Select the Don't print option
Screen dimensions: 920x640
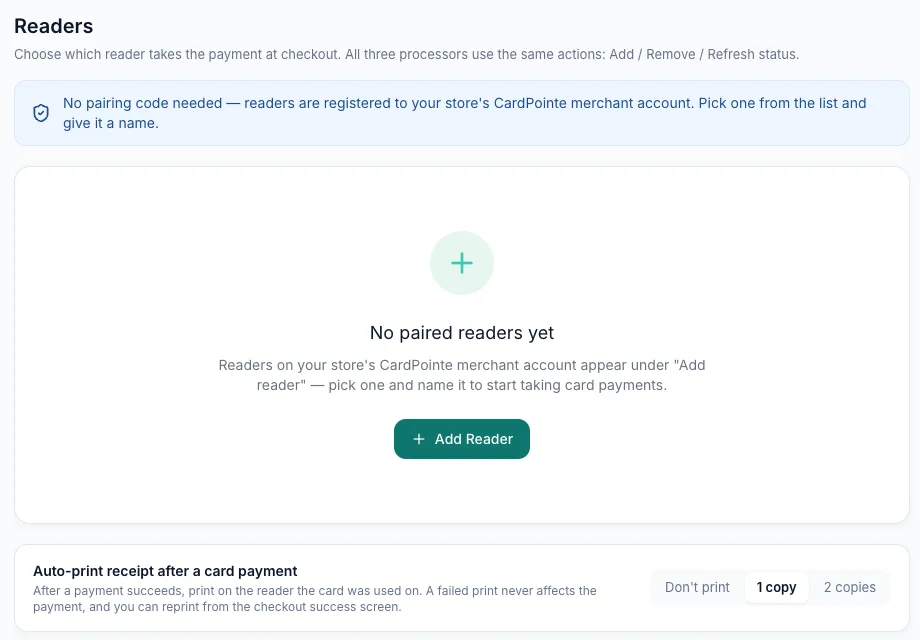(x=697, y=587)
